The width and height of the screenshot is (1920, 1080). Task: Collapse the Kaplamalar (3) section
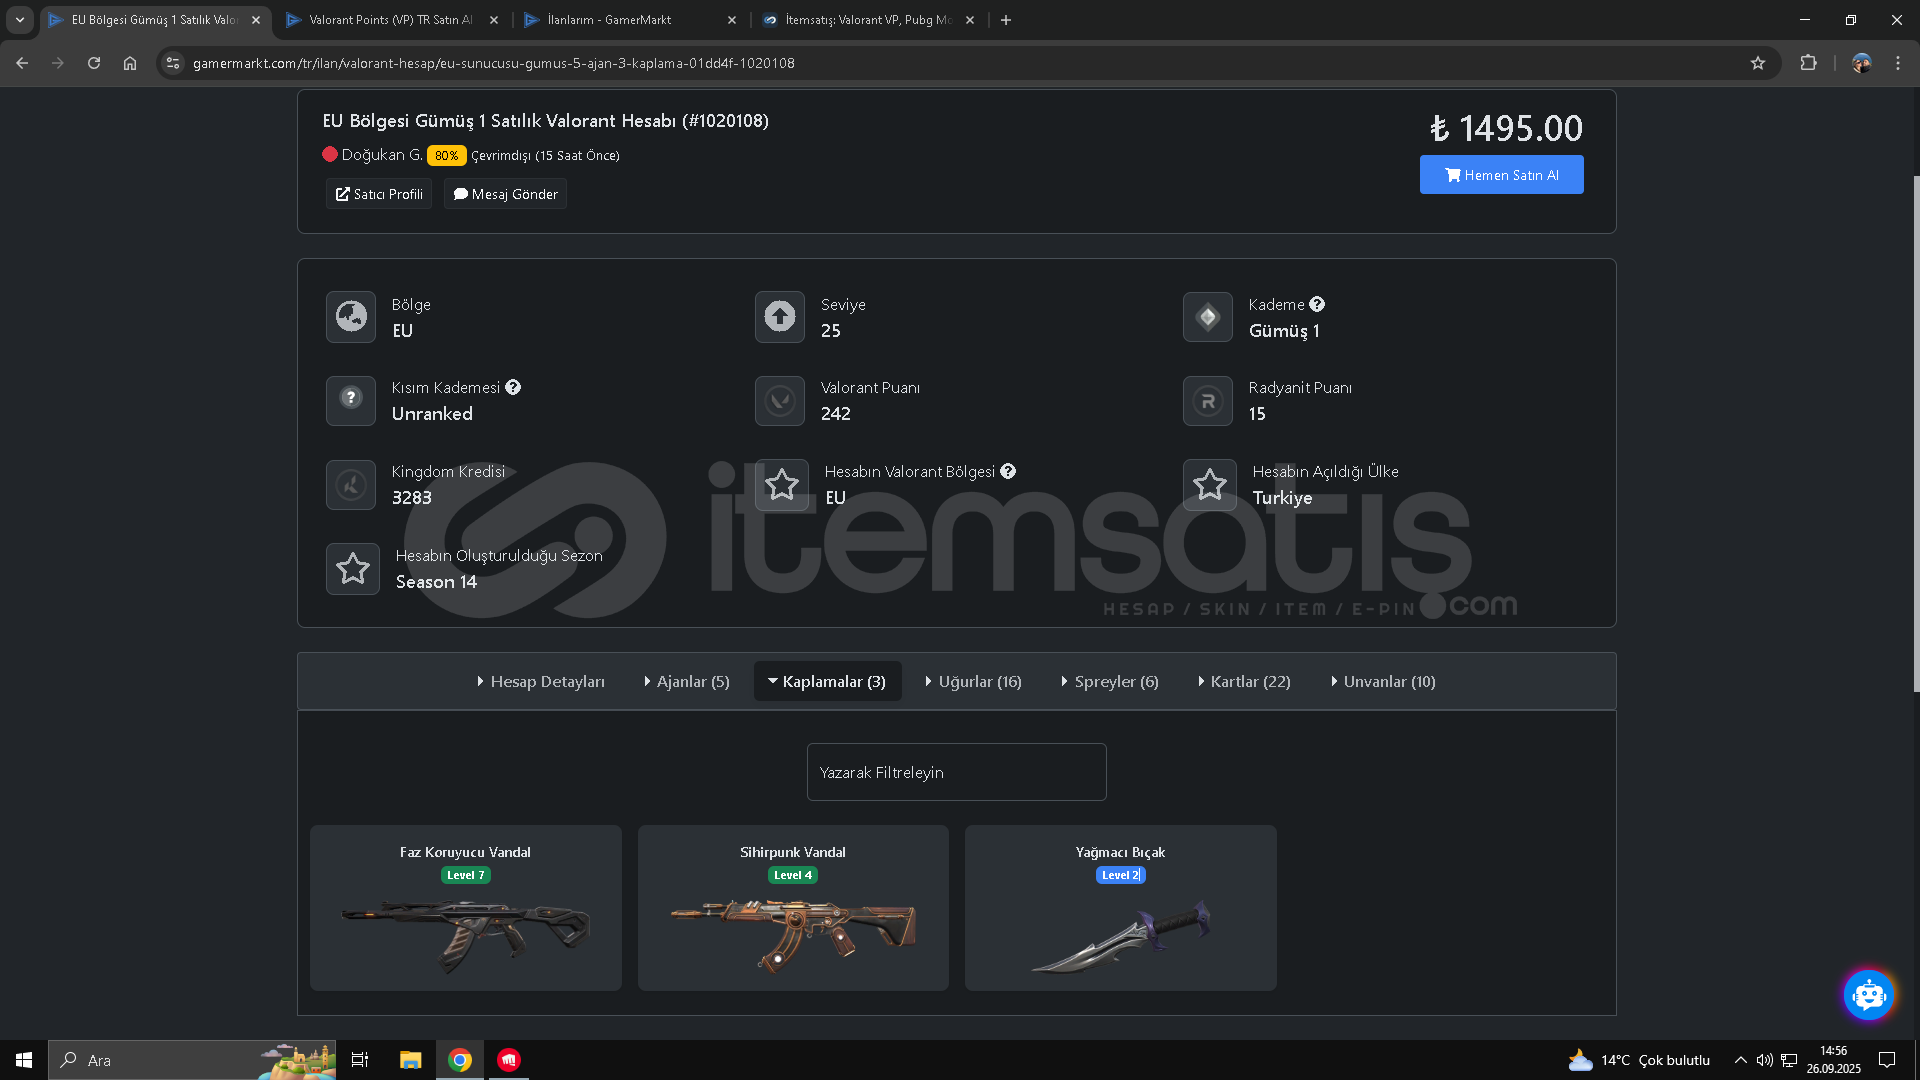[827, 681]
